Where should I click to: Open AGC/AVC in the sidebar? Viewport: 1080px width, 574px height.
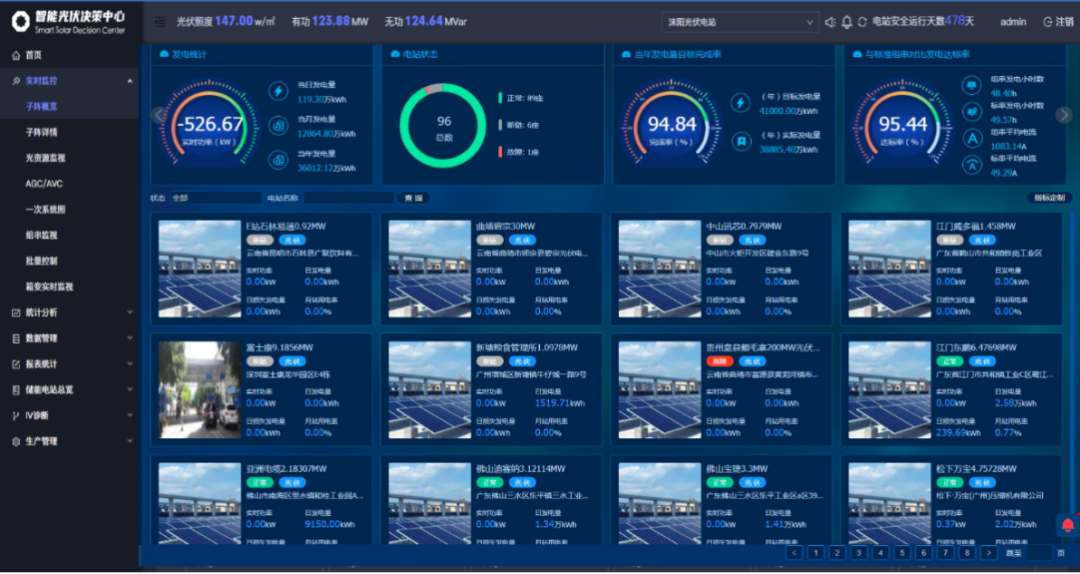44,184
